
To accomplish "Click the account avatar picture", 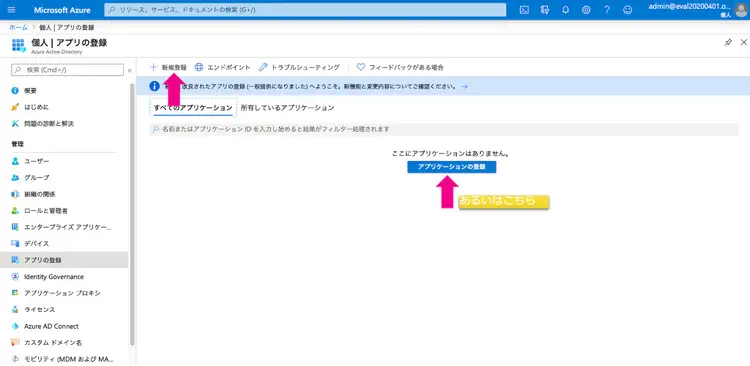I will pos(741,10).
